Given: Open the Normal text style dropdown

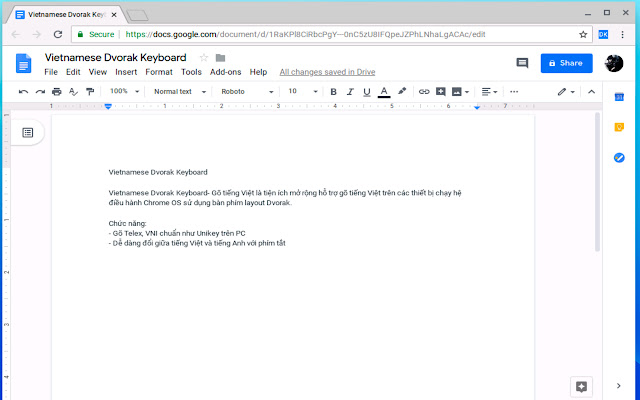Looking at the screenshot, I should click(180, 92).
